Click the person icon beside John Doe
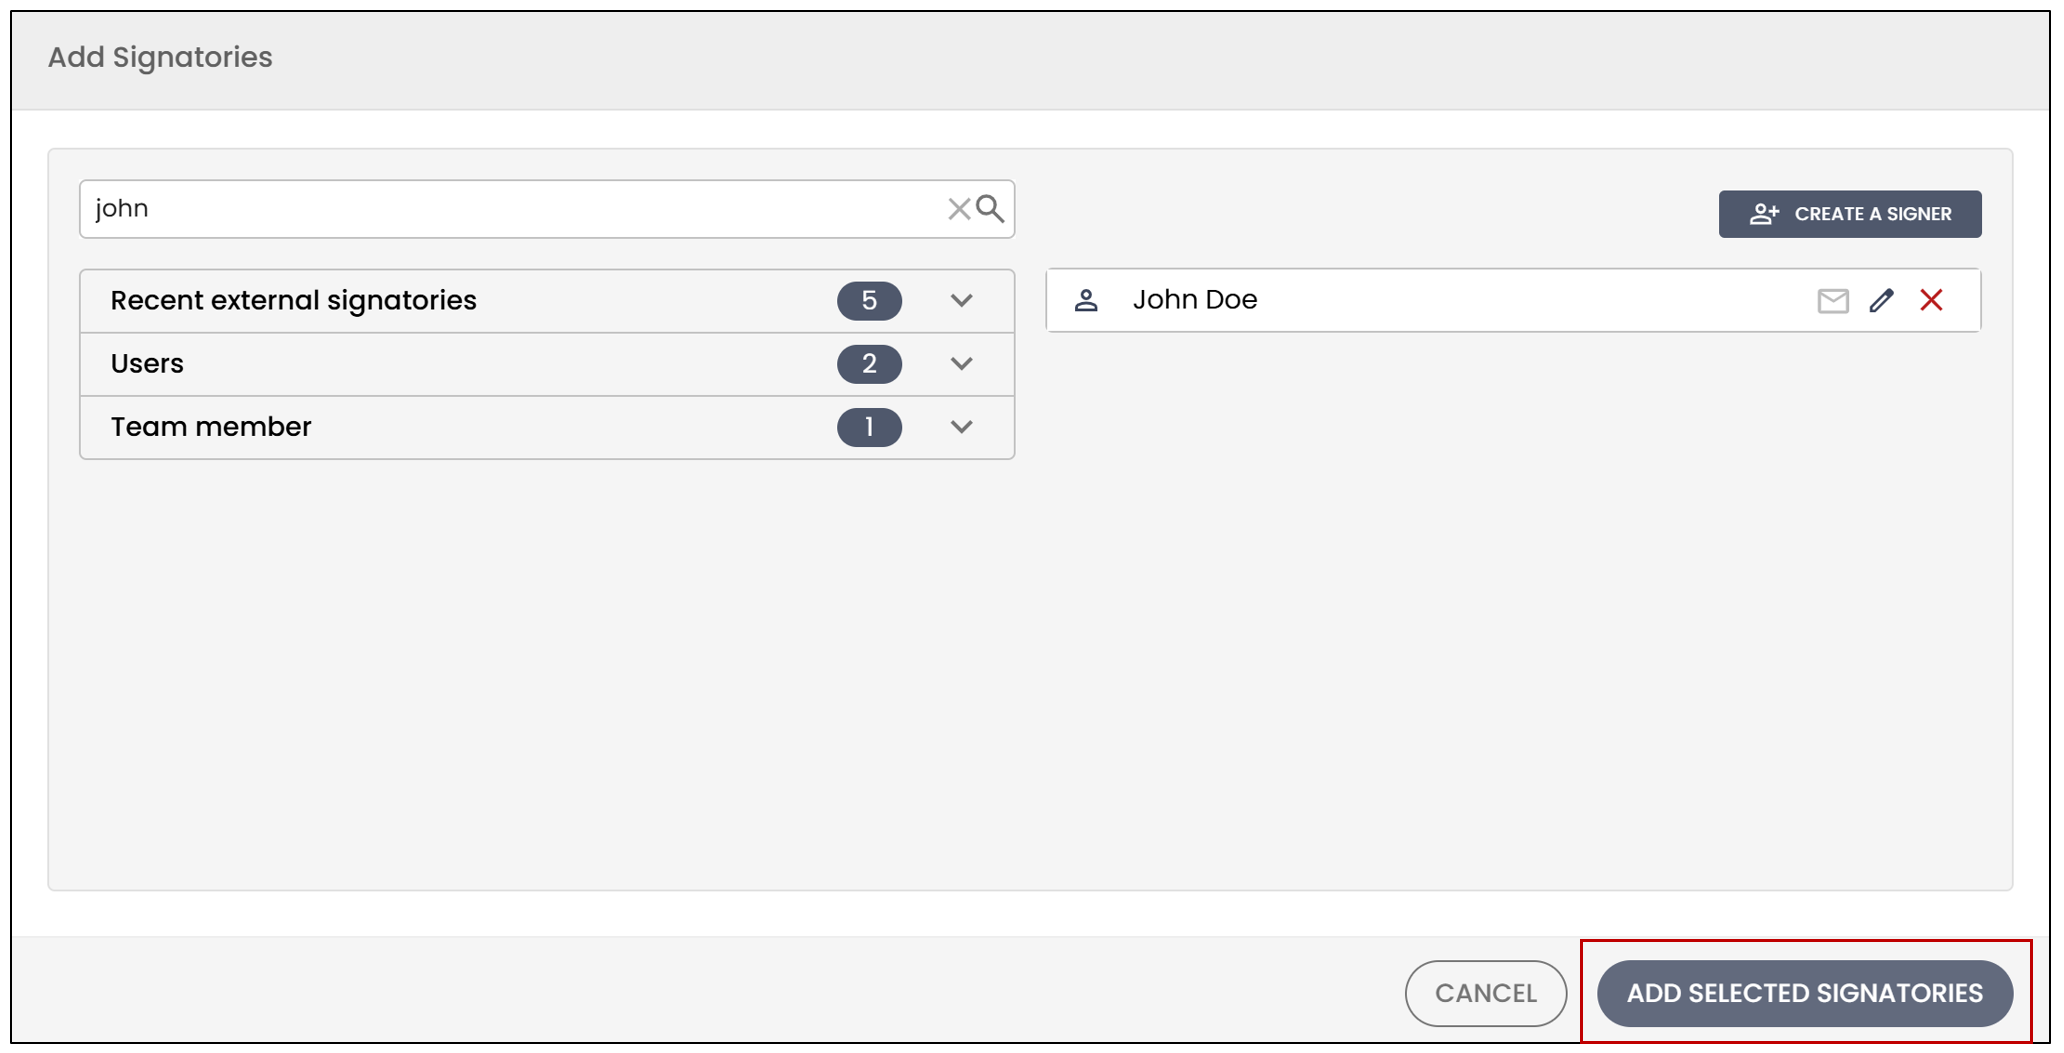Viewport: 2064px width, 1053px height. [1086, 300]
